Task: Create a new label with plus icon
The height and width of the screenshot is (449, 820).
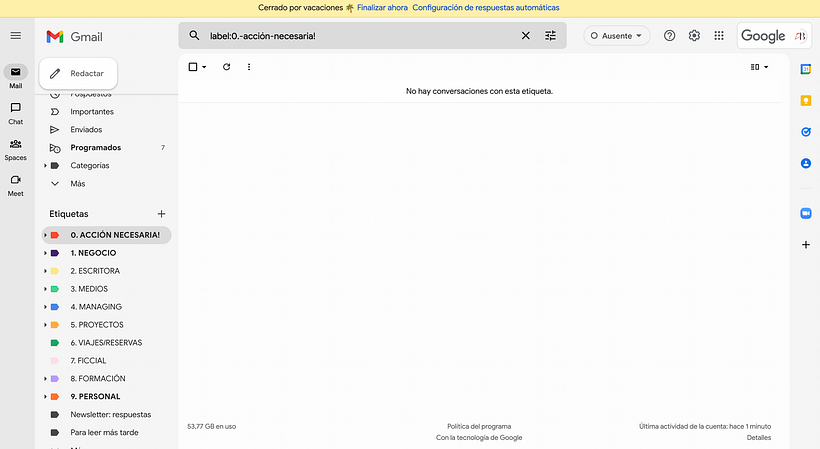Action: (162, 214)
